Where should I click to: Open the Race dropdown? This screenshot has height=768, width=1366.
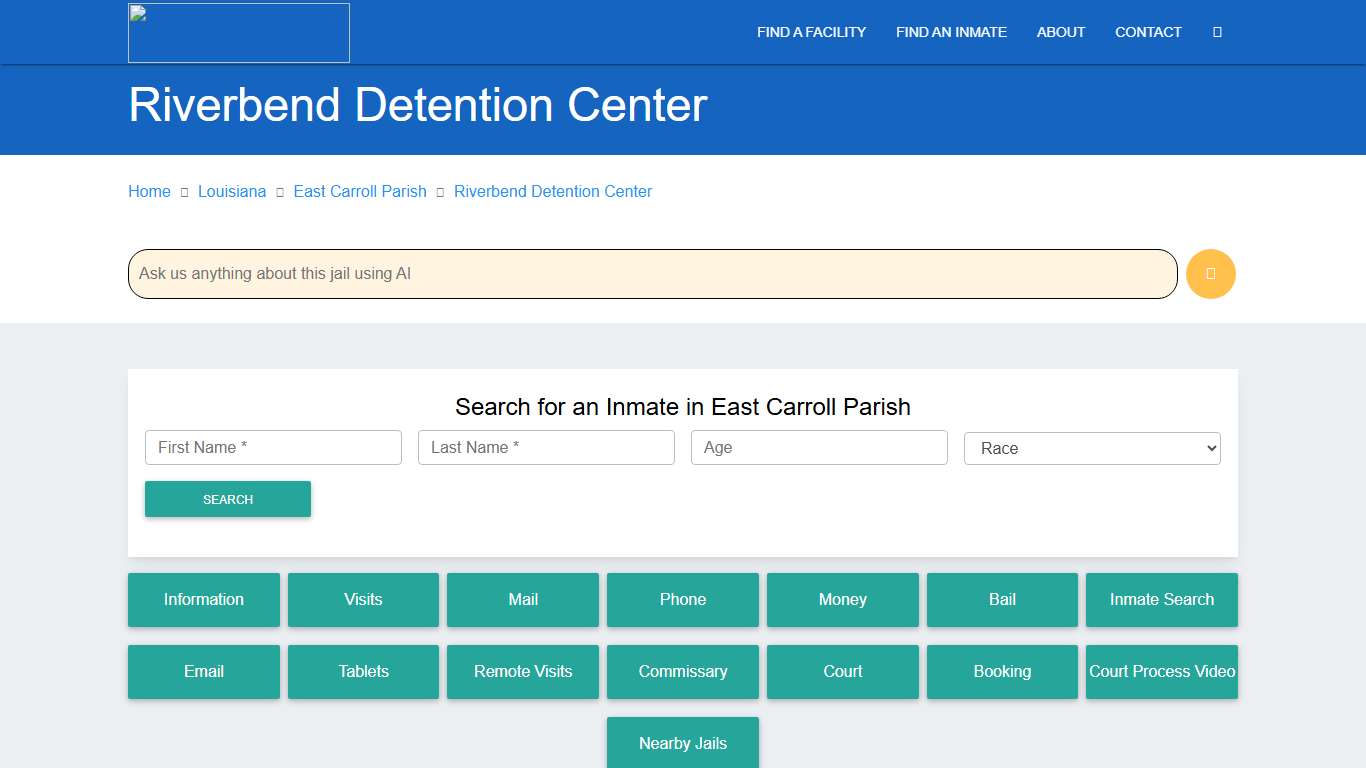[x=1091, y=447]
